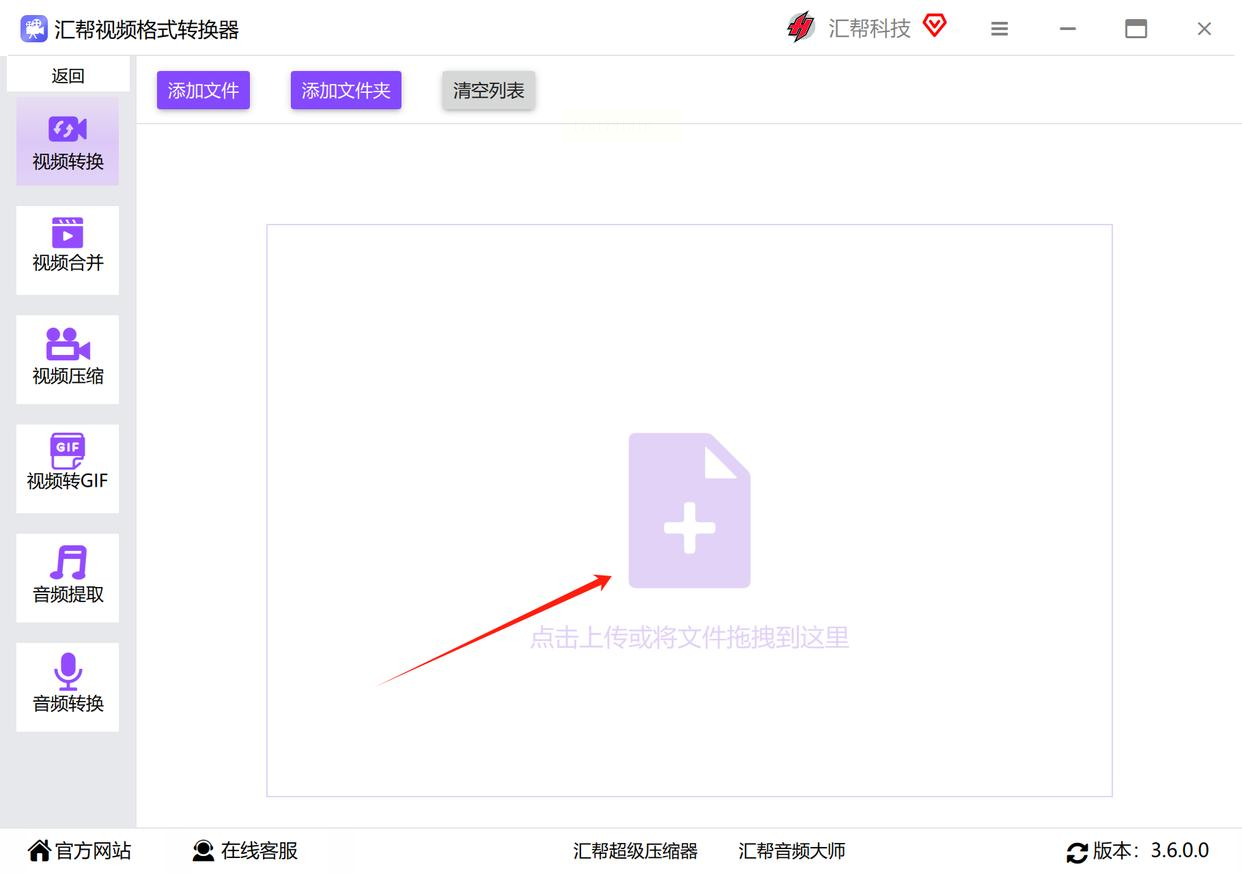The height and width of the screenshot is (873, 1242).
Task: Clear the list with 清空列表
Action: pyautogui.click(x=488, y=90)
